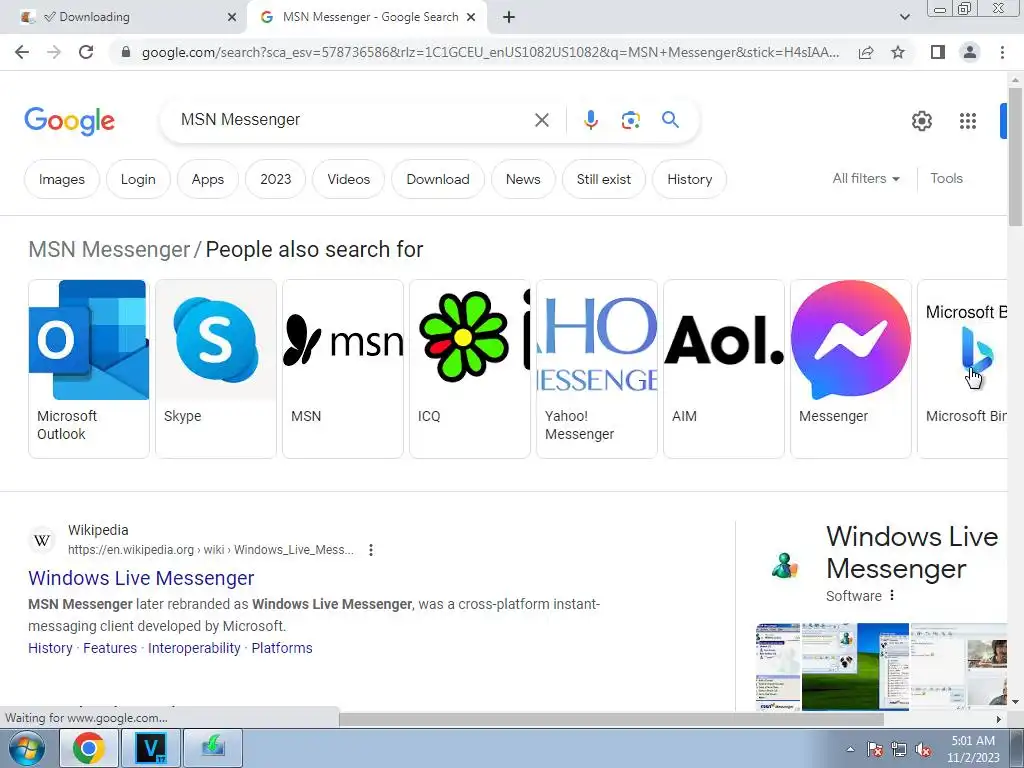Select the Download filter chip
Image resolution: width=1024 pixels, height=768 pixels.
pos(438,179)
